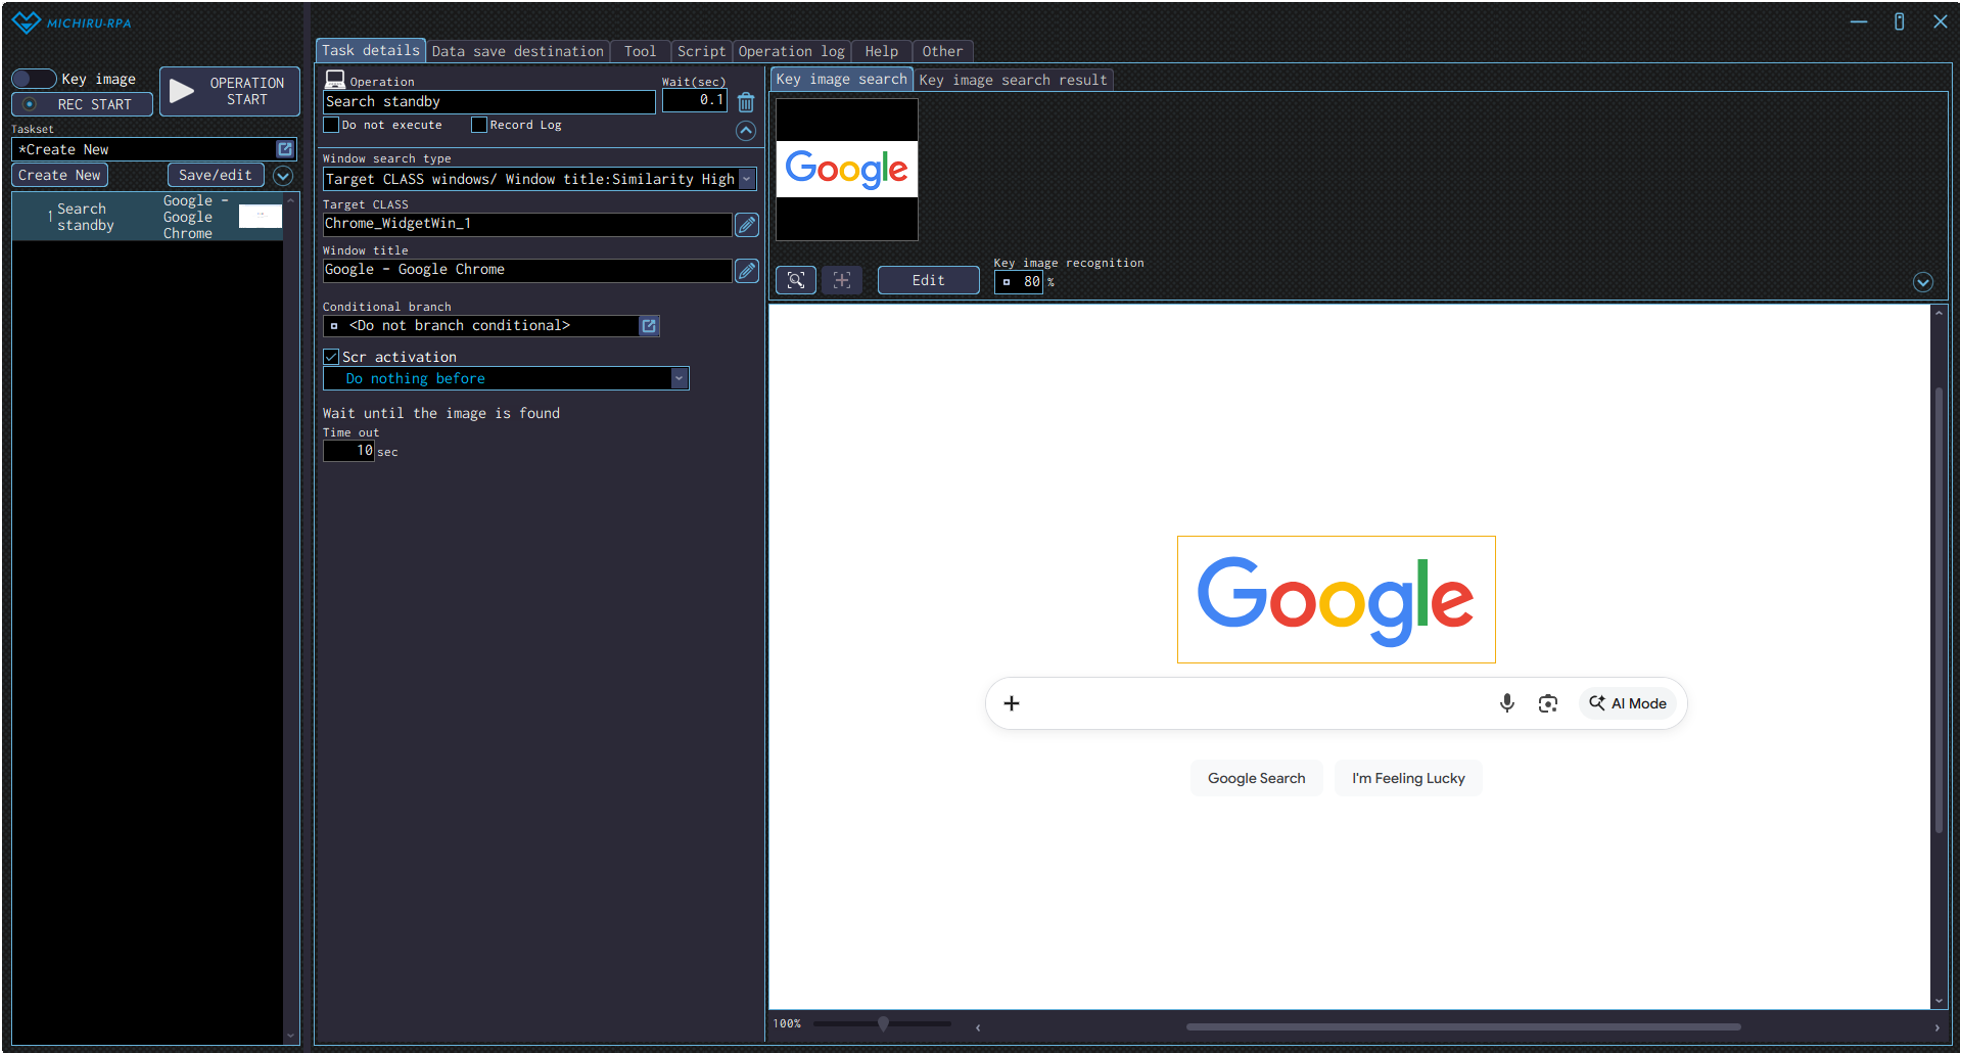
Task: Enable the Do not execute checkbox
Action: tap(331, 125)
